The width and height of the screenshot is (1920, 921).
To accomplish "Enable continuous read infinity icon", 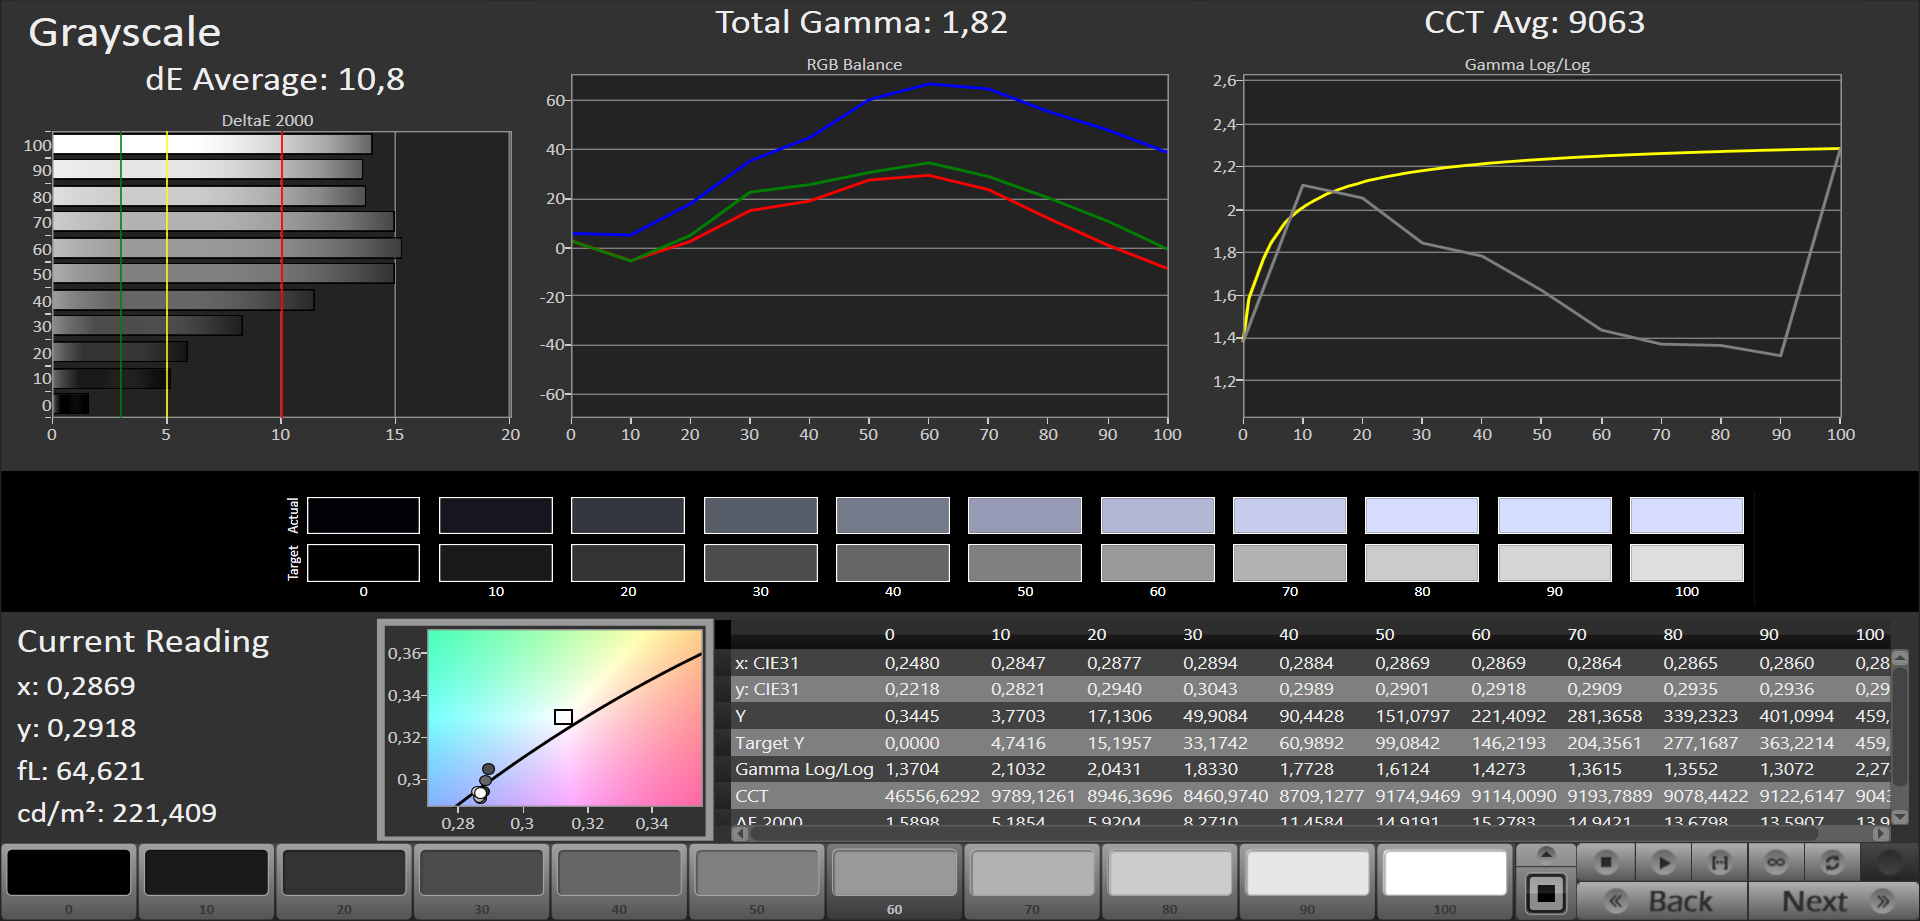I will point(1776,861).
